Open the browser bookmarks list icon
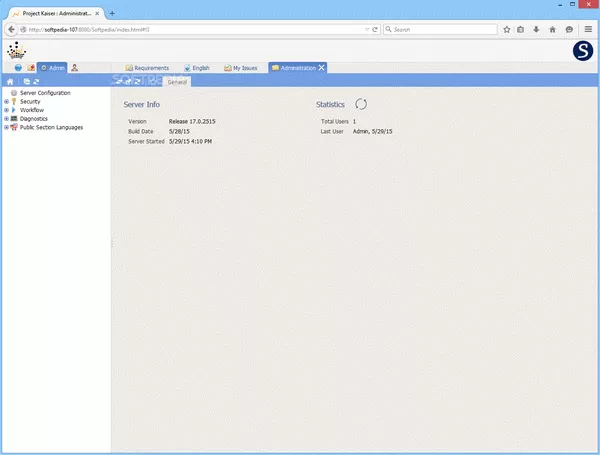The image size is (600, 455). (520, 29)
